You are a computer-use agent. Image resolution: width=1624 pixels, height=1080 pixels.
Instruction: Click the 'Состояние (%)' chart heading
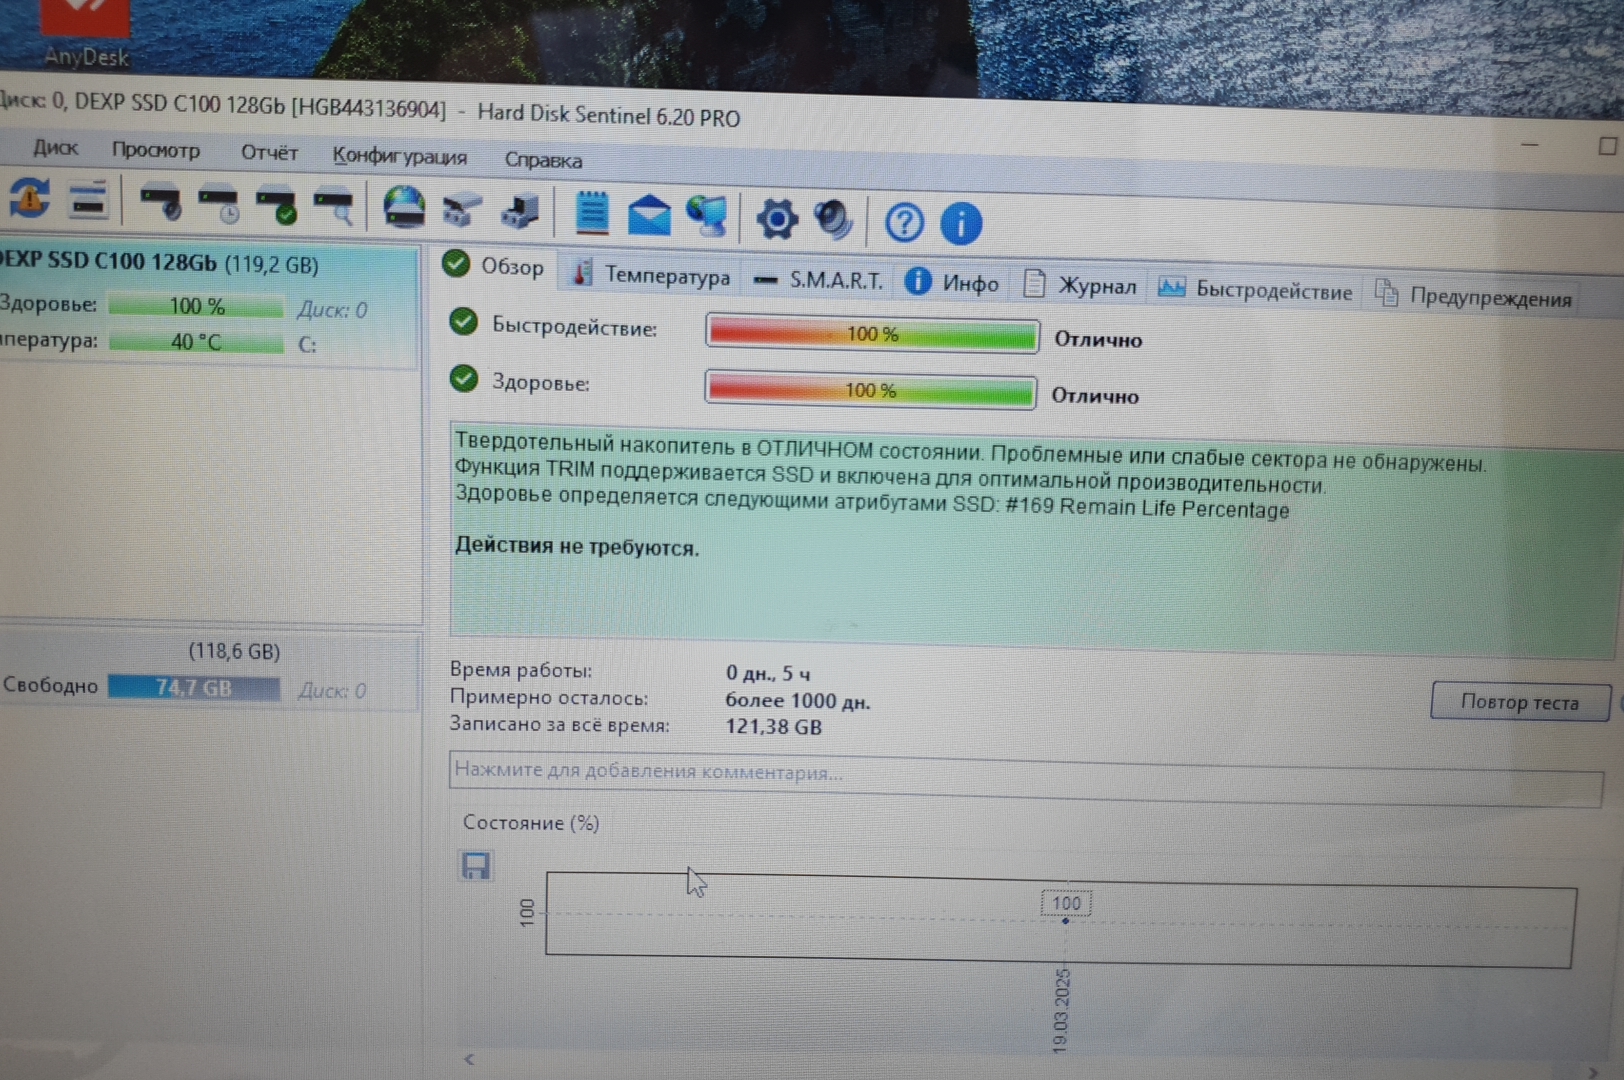[x=531, y=823]
